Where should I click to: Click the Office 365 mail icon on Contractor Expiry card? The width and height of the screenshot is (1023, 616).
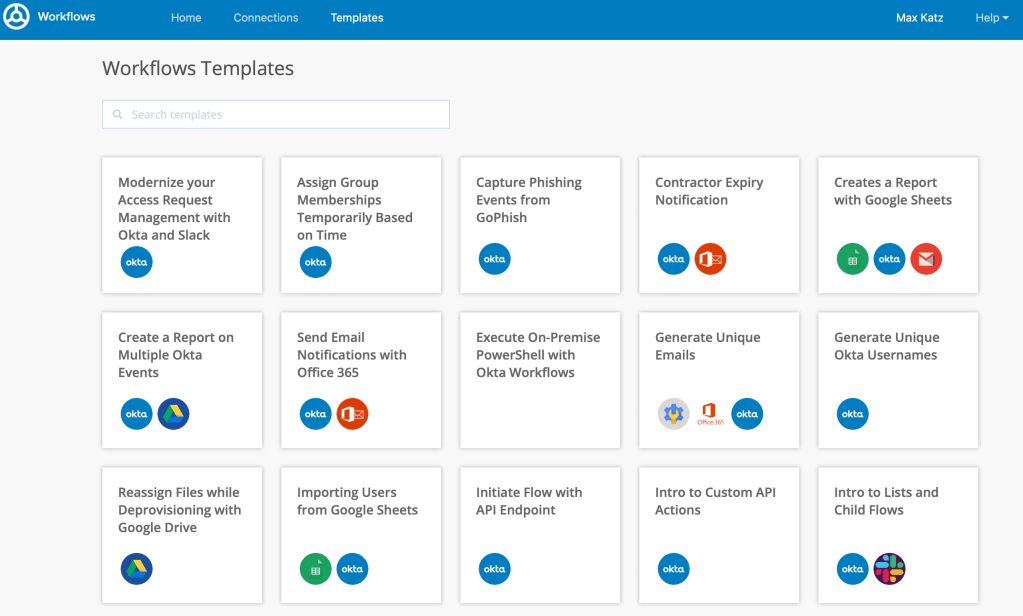[x=710, y=259]
